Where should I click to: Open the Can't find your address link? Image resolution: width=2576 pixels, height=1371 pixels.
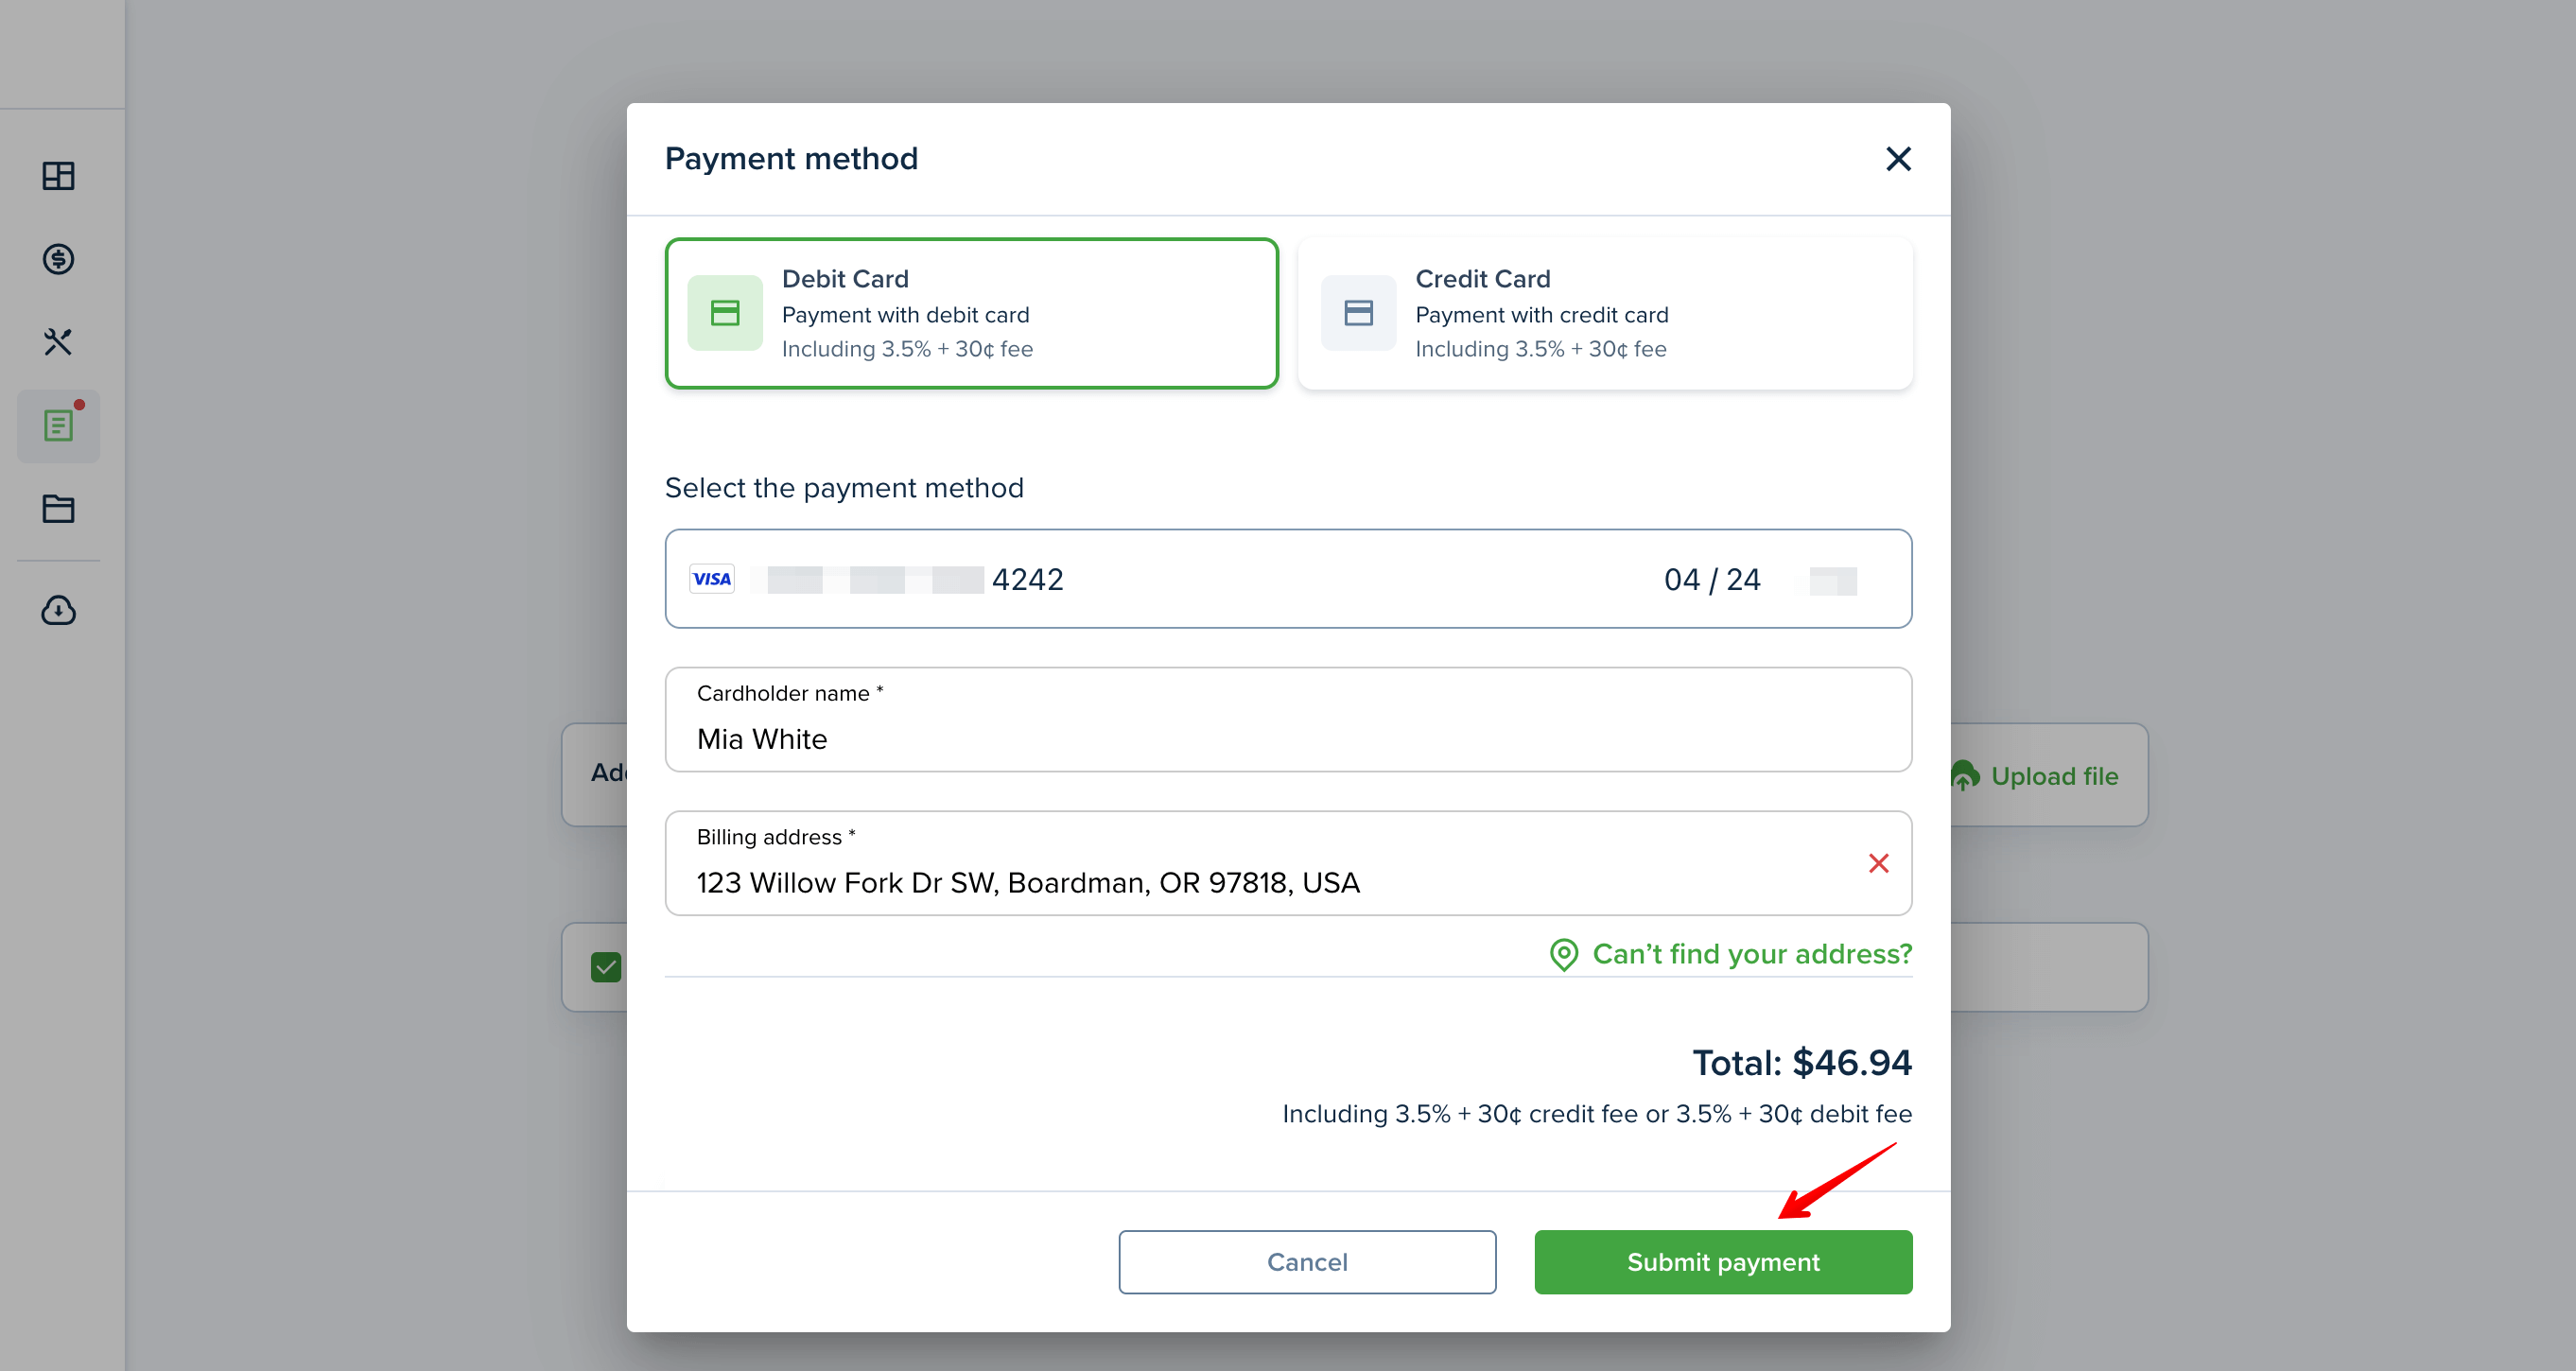click(x=1751, y=954)
